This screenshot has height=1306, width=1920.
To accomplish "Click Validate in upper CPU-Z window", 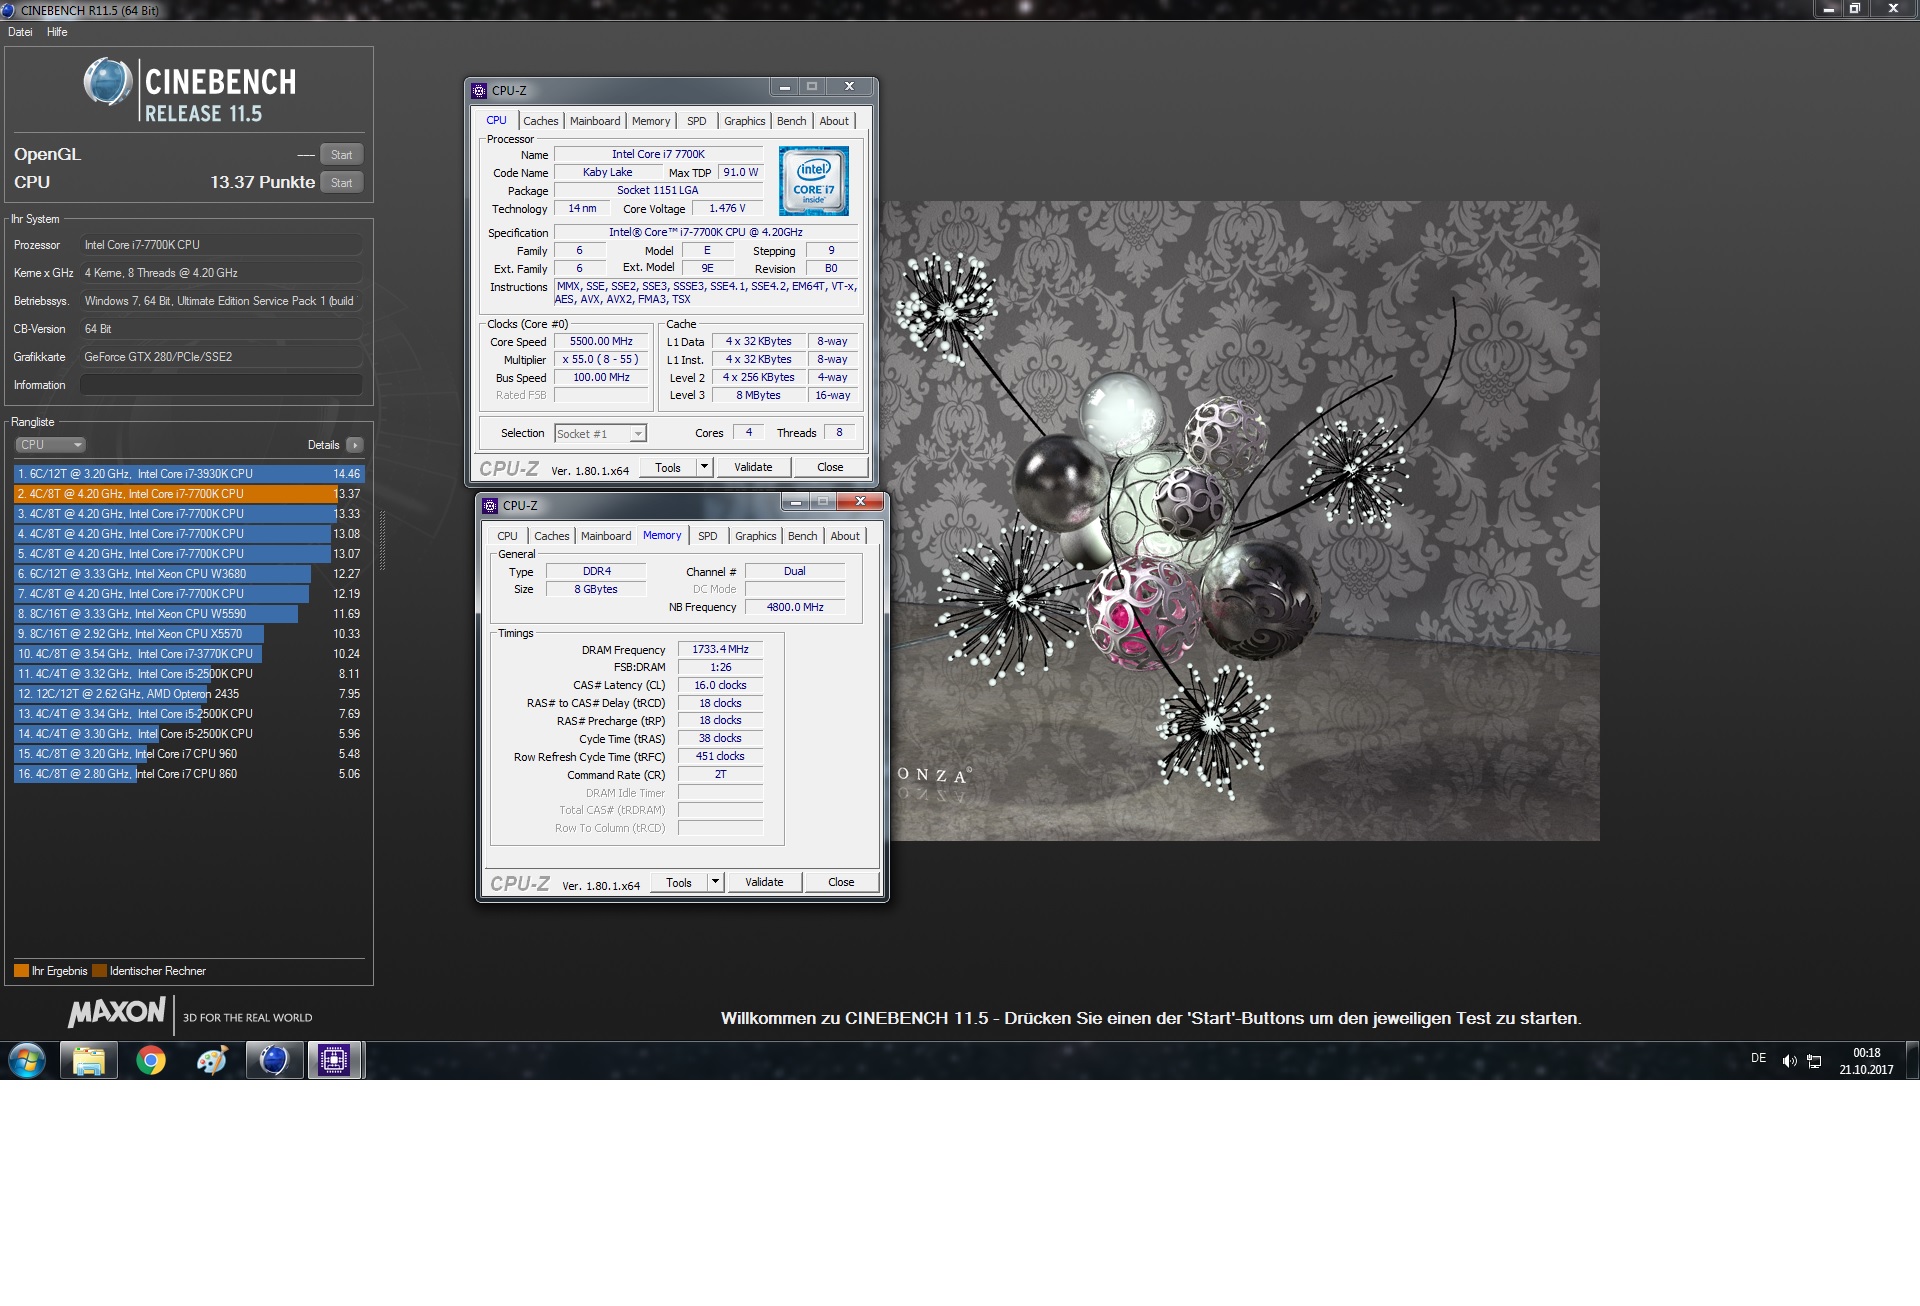I will click(x=753, y=467).
